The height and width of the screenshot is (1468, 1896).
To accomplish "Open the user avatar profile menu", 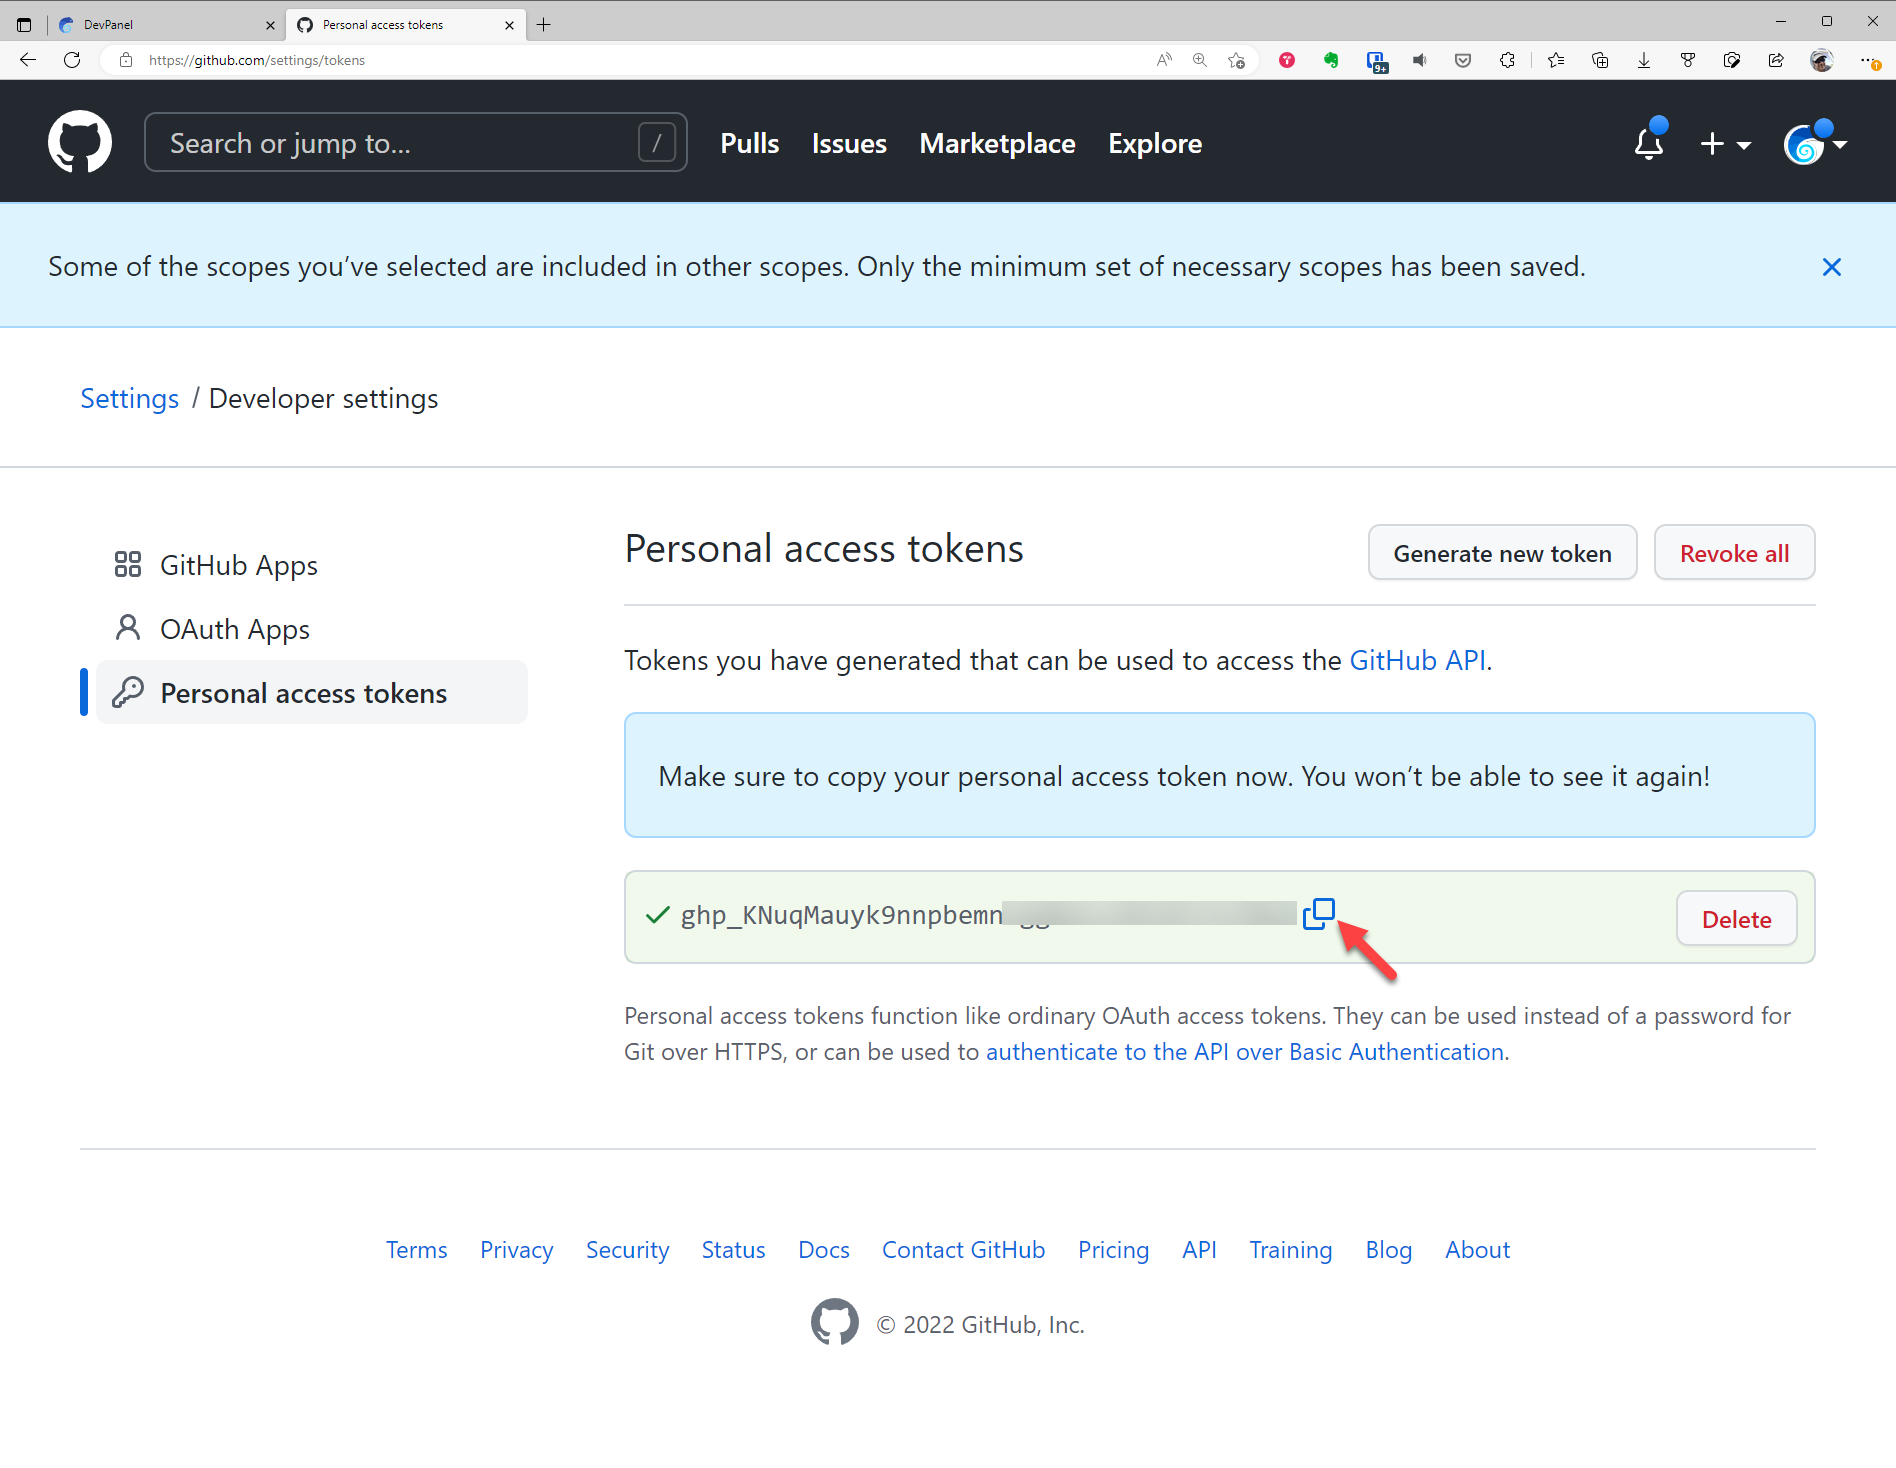I will [1814, 144].
